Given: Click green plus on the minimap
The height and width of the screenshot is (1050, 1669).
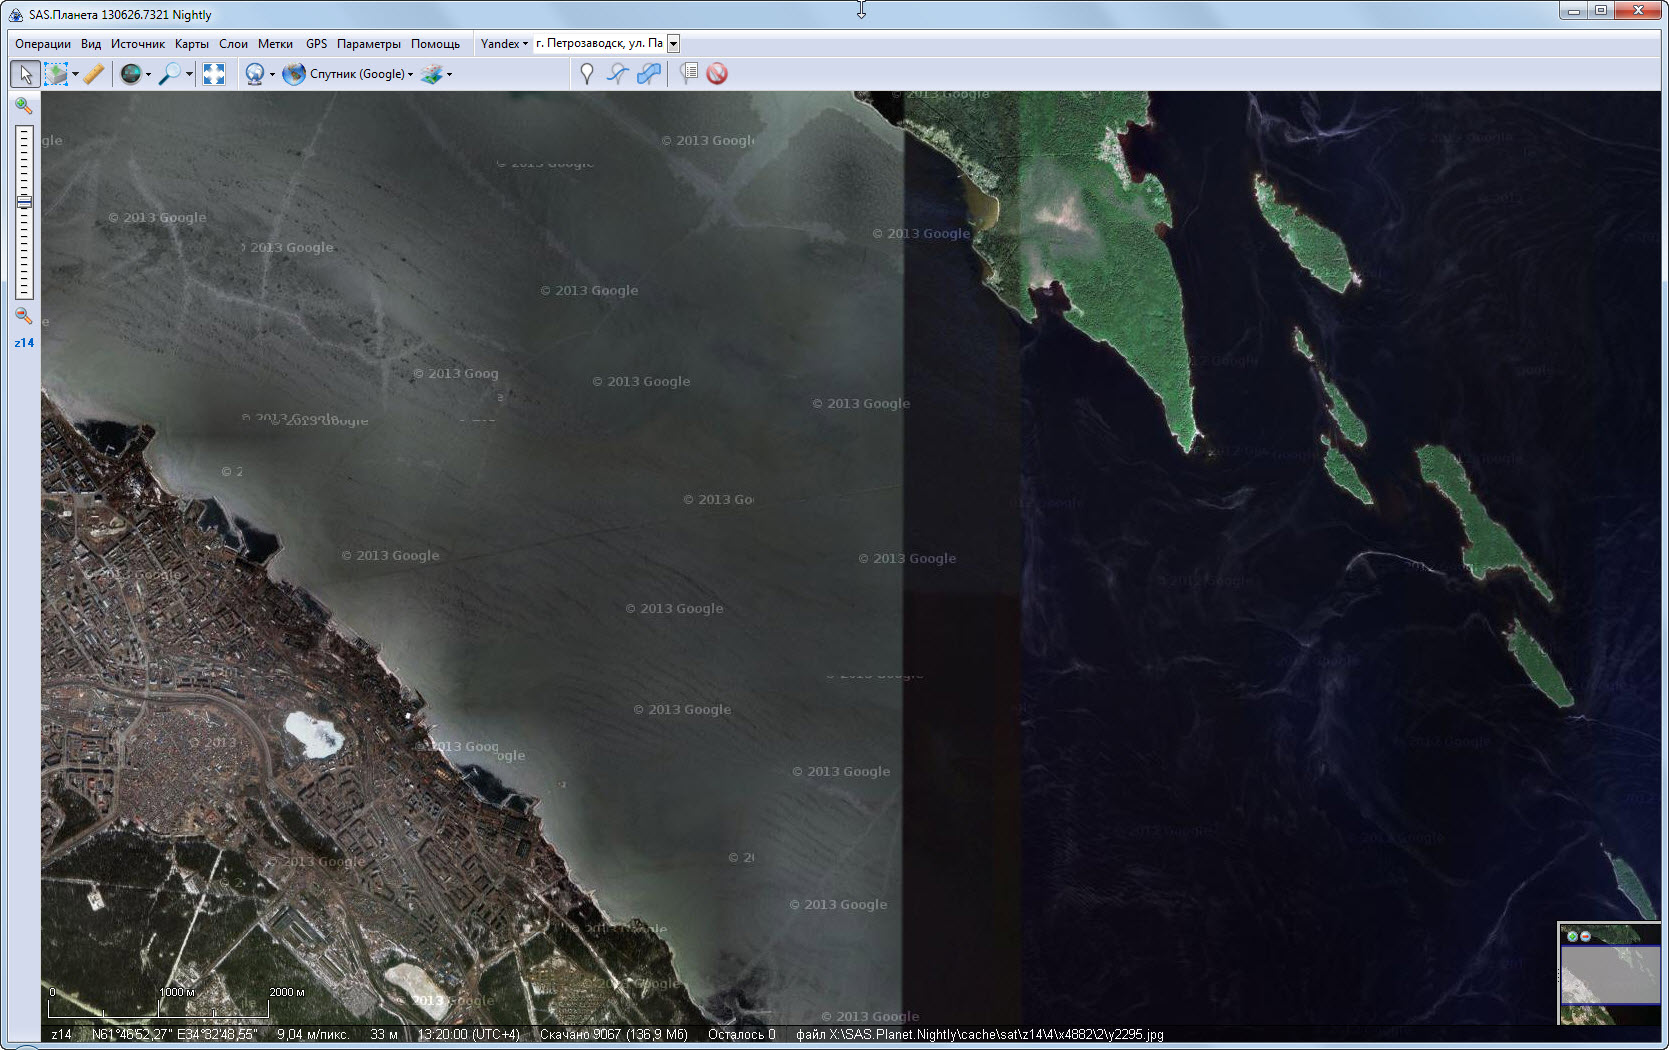Looking at the screenshot, I should pos(1572,937).
